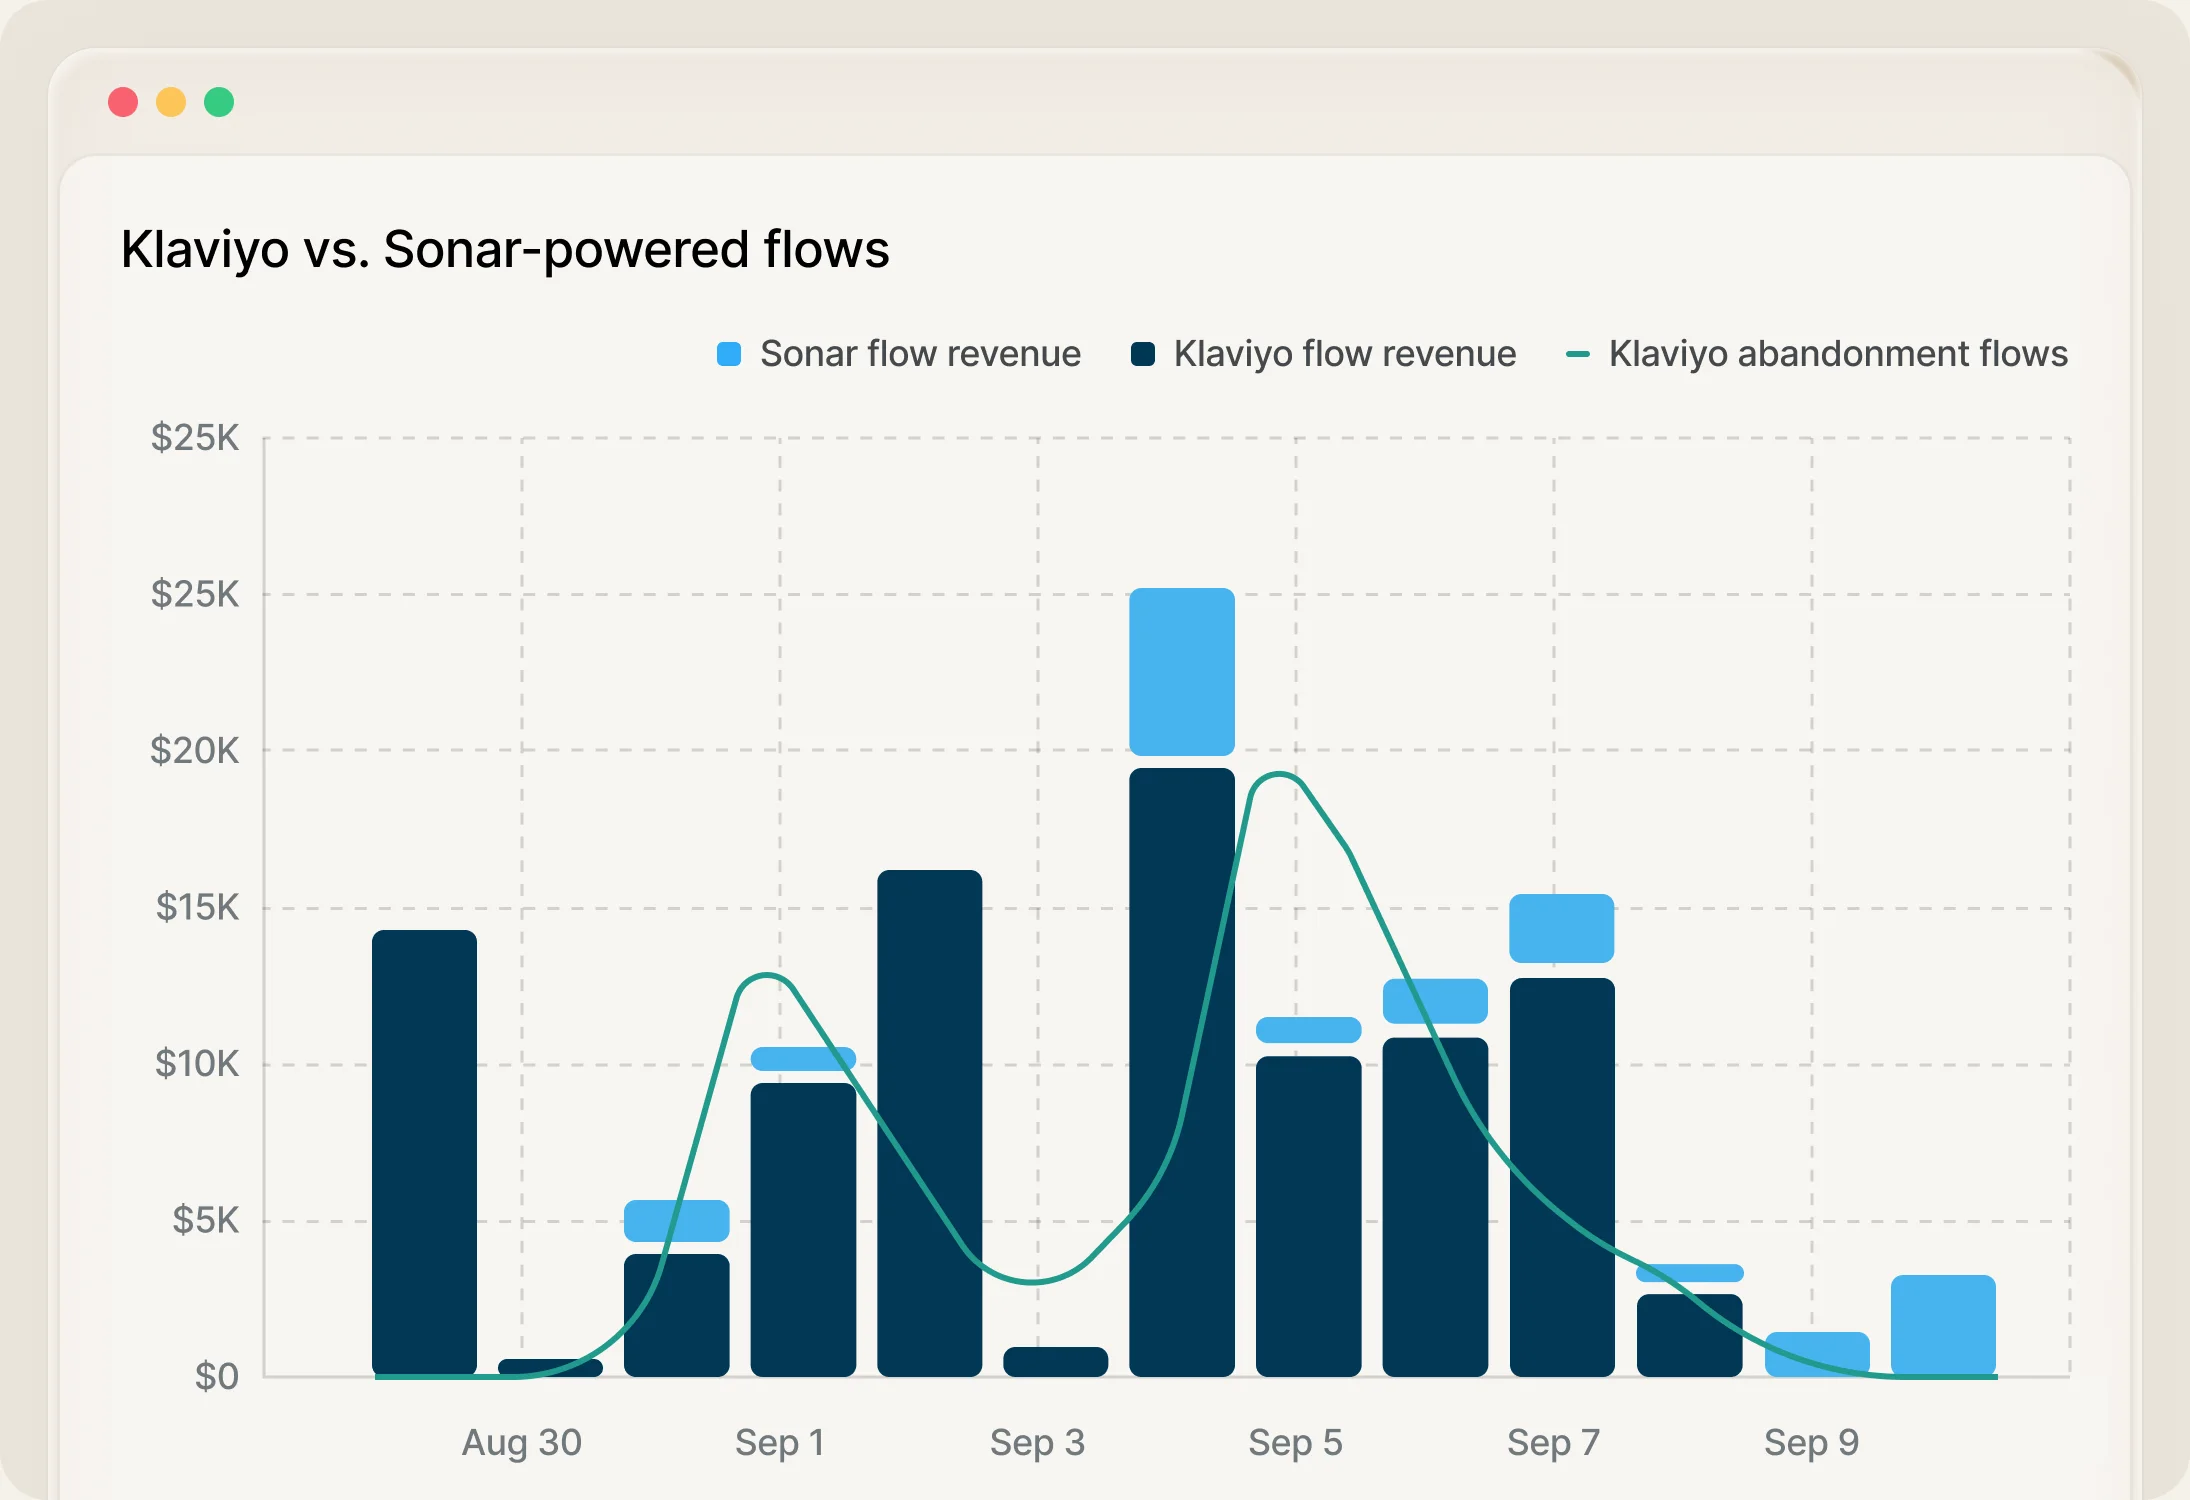Viewport: 2190px width, 1500px height.
Task: Click the $0 y-axis label
Action: pos(217,1377)
